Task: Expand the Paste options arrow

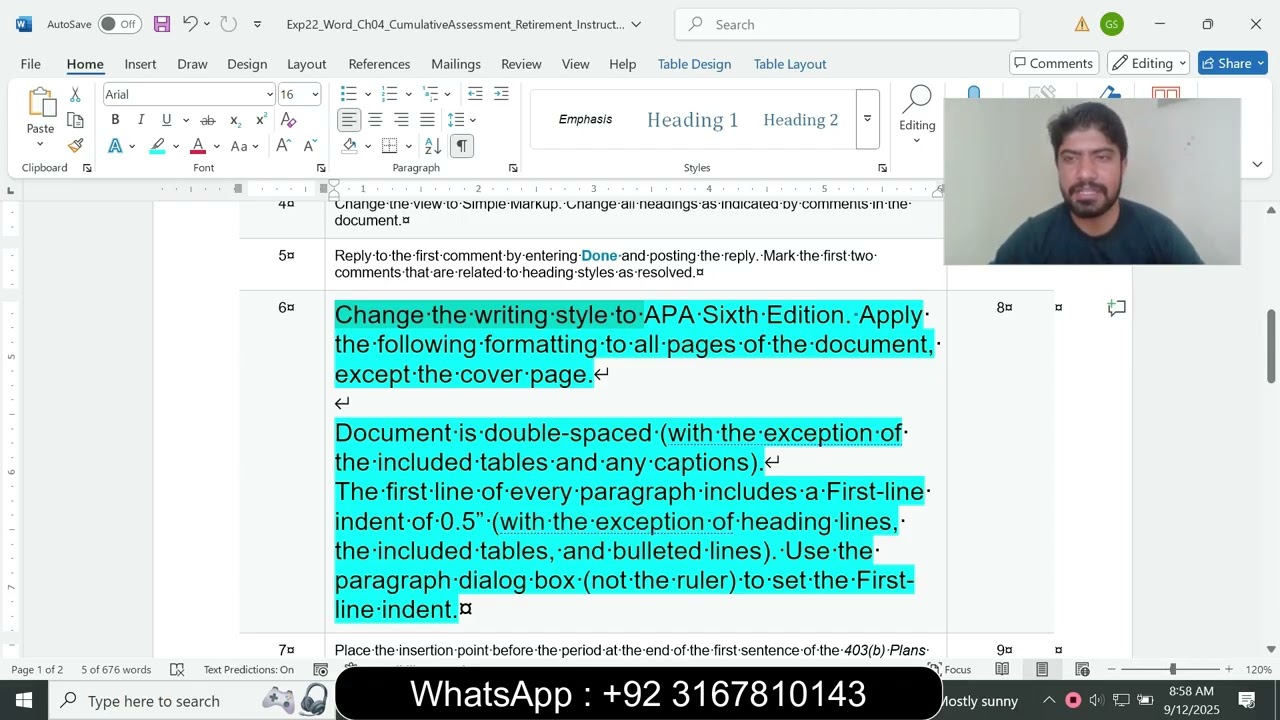Action: point(40,144)
